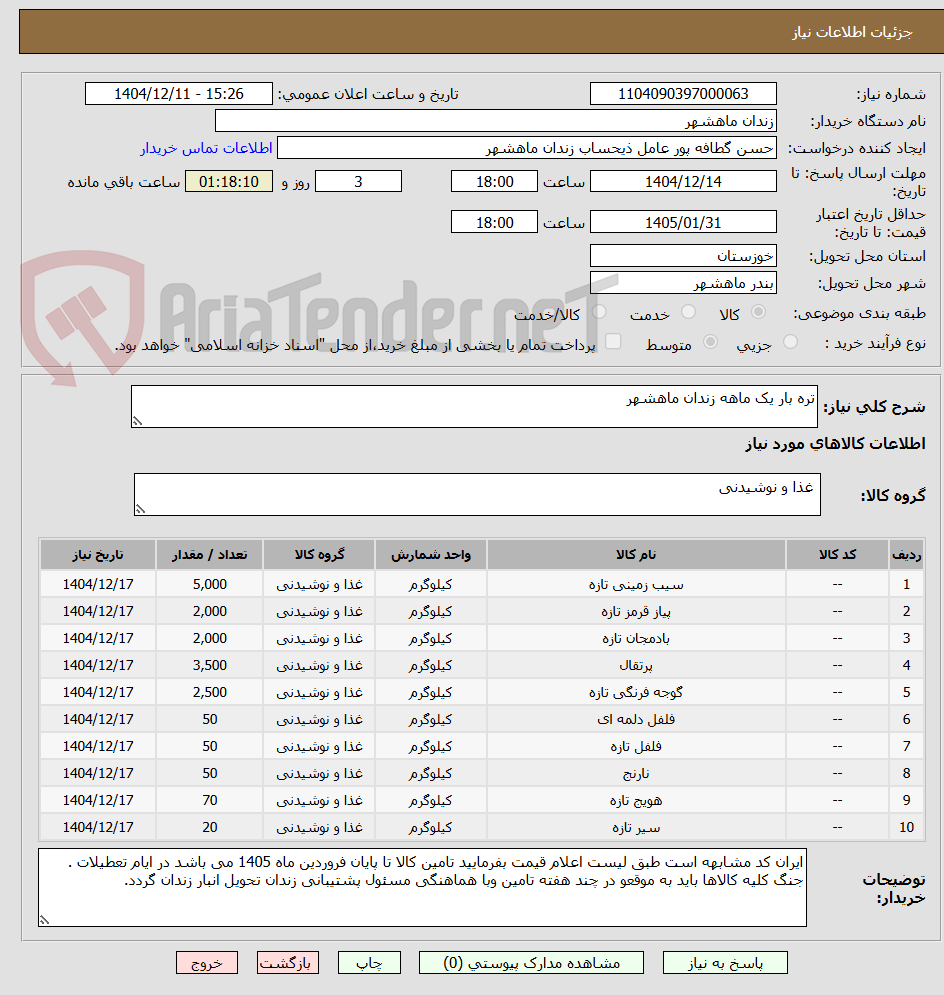The width and height of the screenshot is (944, 995).
Task: Click the resize handle of توضیحات خریدار box
Action: (x=44, y=919)
